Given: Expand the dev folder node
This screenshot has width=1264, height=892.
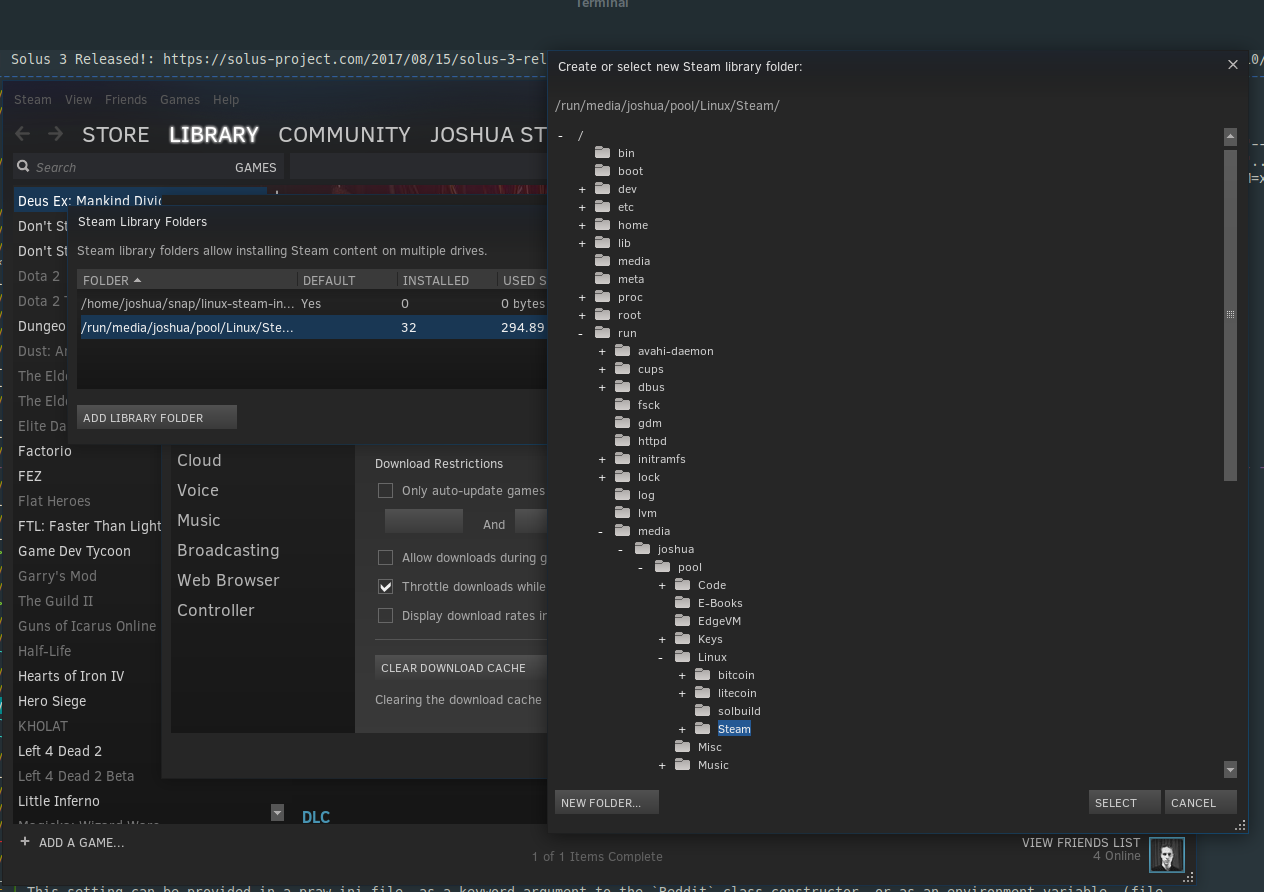Looking at the screenshot, I should point(582,189).
